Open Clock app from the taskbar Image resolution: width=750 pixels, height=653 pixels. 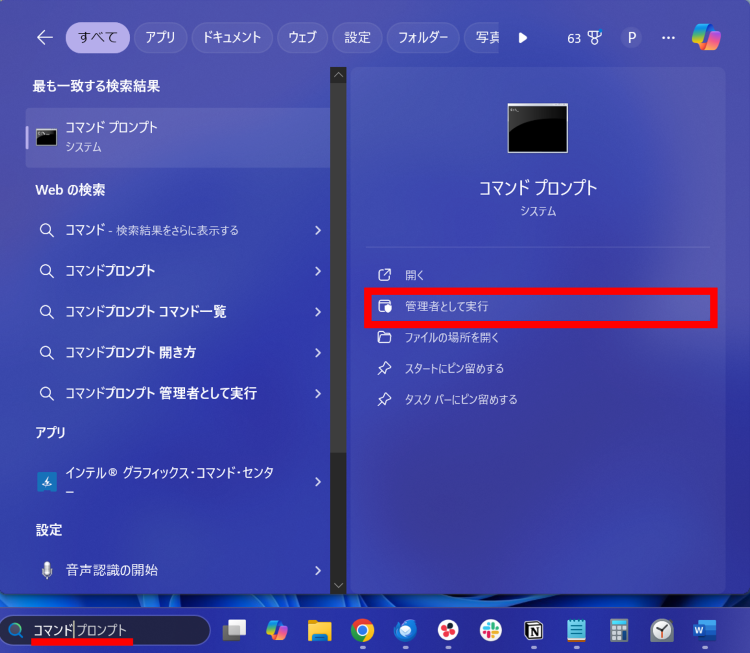click(x=662, y=631)
